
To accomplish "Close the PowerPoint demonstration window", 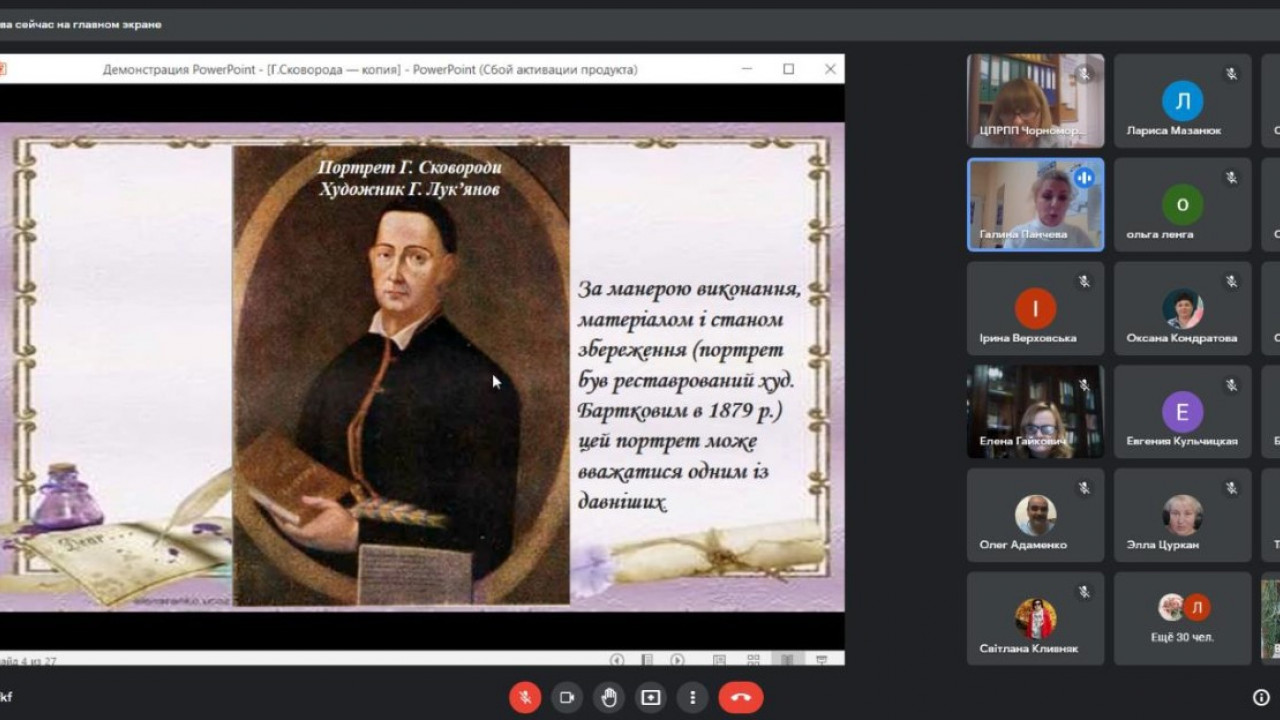I will tap(830, 69).
